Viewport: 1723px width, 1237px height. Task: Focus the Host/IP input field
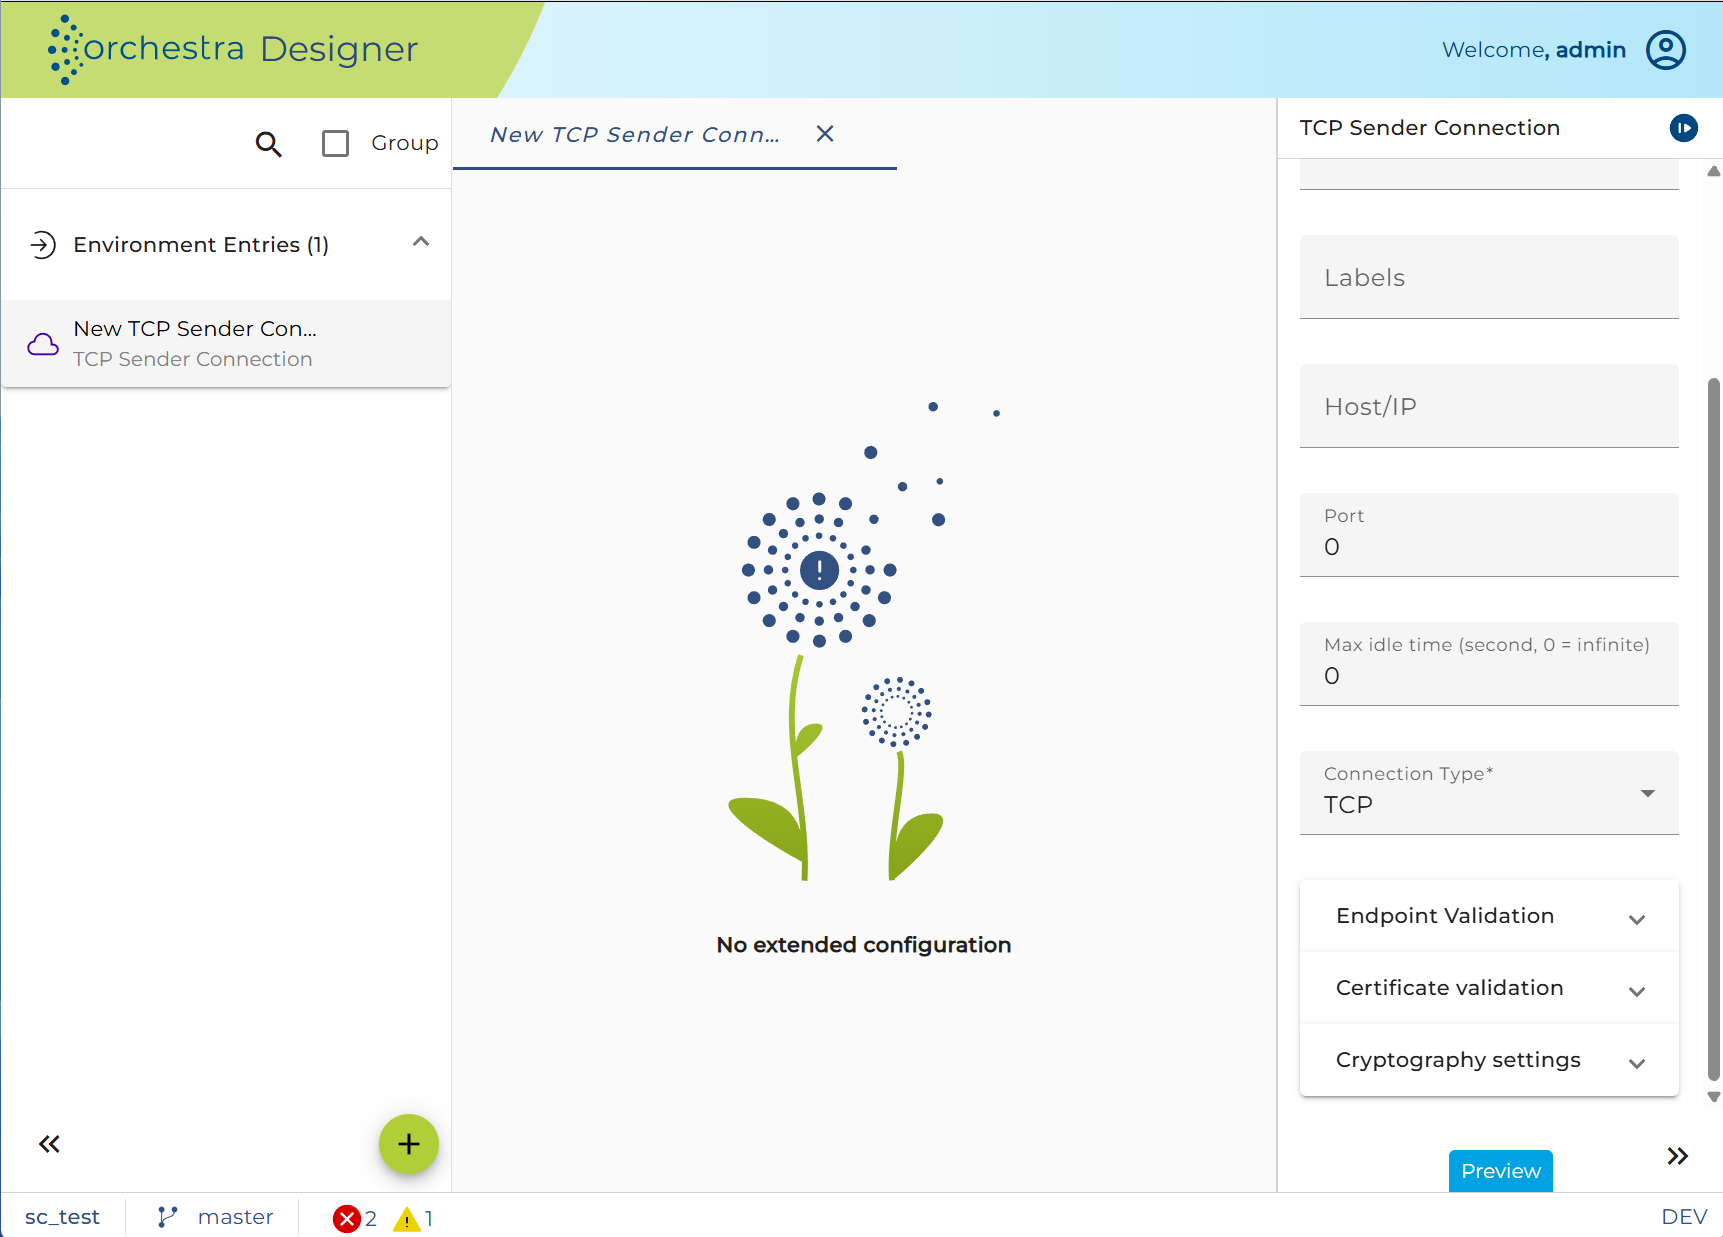pyautogui.click(x=1489, y=406)
